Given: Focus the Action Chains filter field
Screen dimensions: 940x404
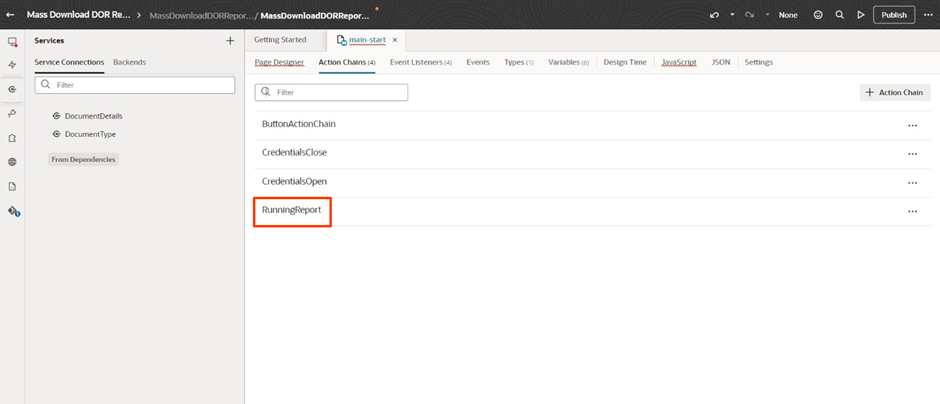Looking at the screenshot, I should [x=332, y=92].
